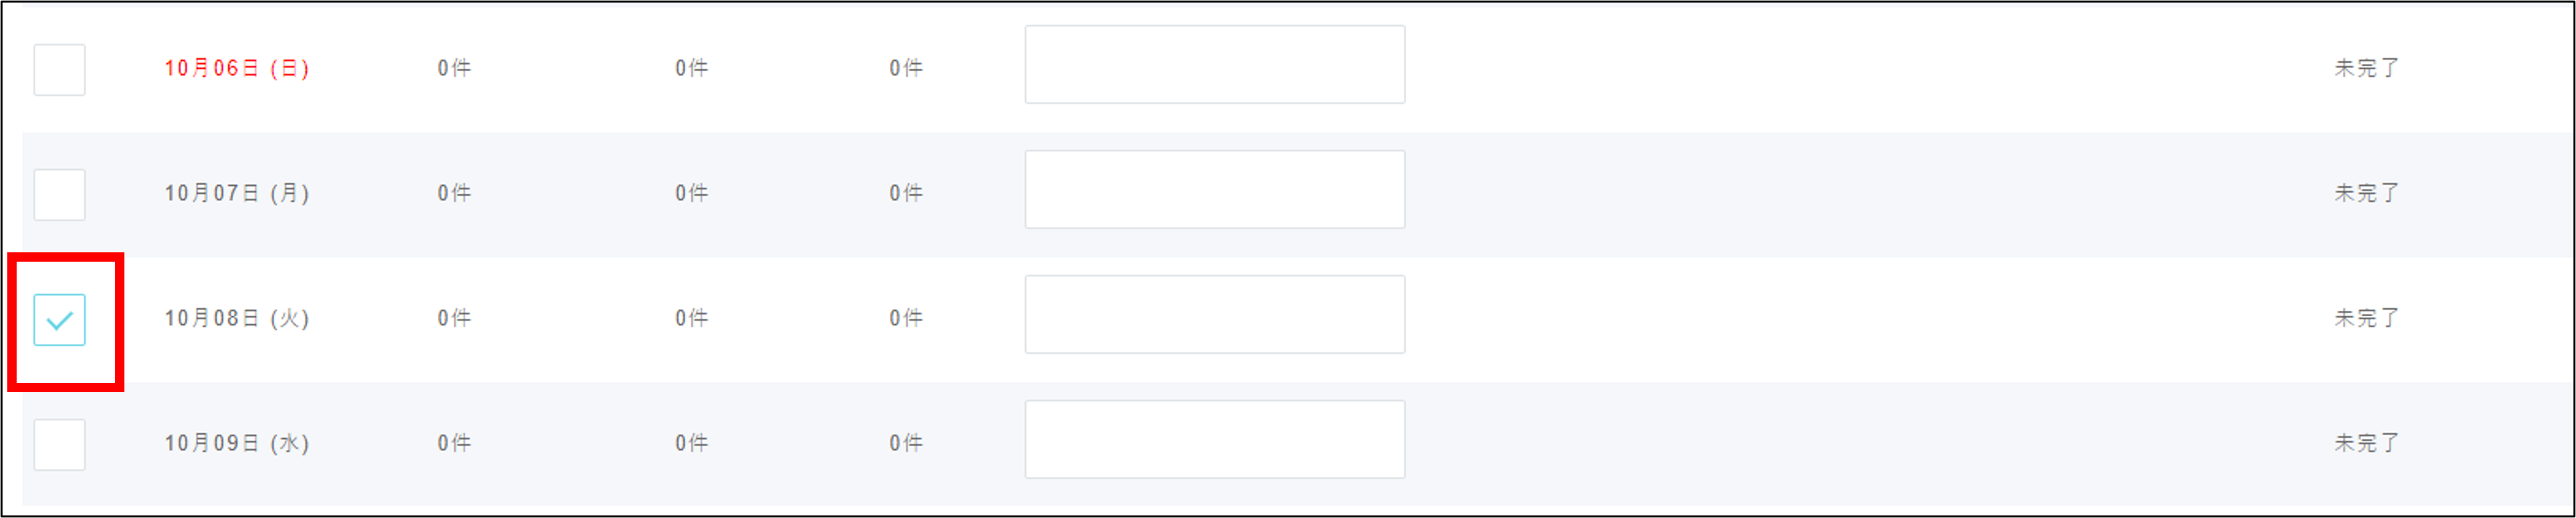This screenshot has height=518, width=2576.
Task: Check the 10月09日 (水) row checkbox
Action: click(59, 444)
